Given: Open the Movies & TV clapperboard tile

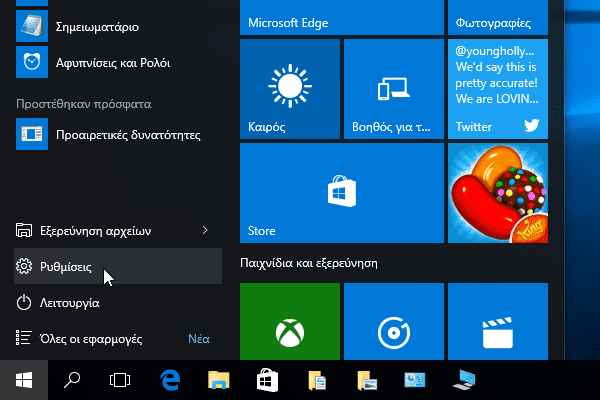Looking at the screenshot, I should [498, 322].
